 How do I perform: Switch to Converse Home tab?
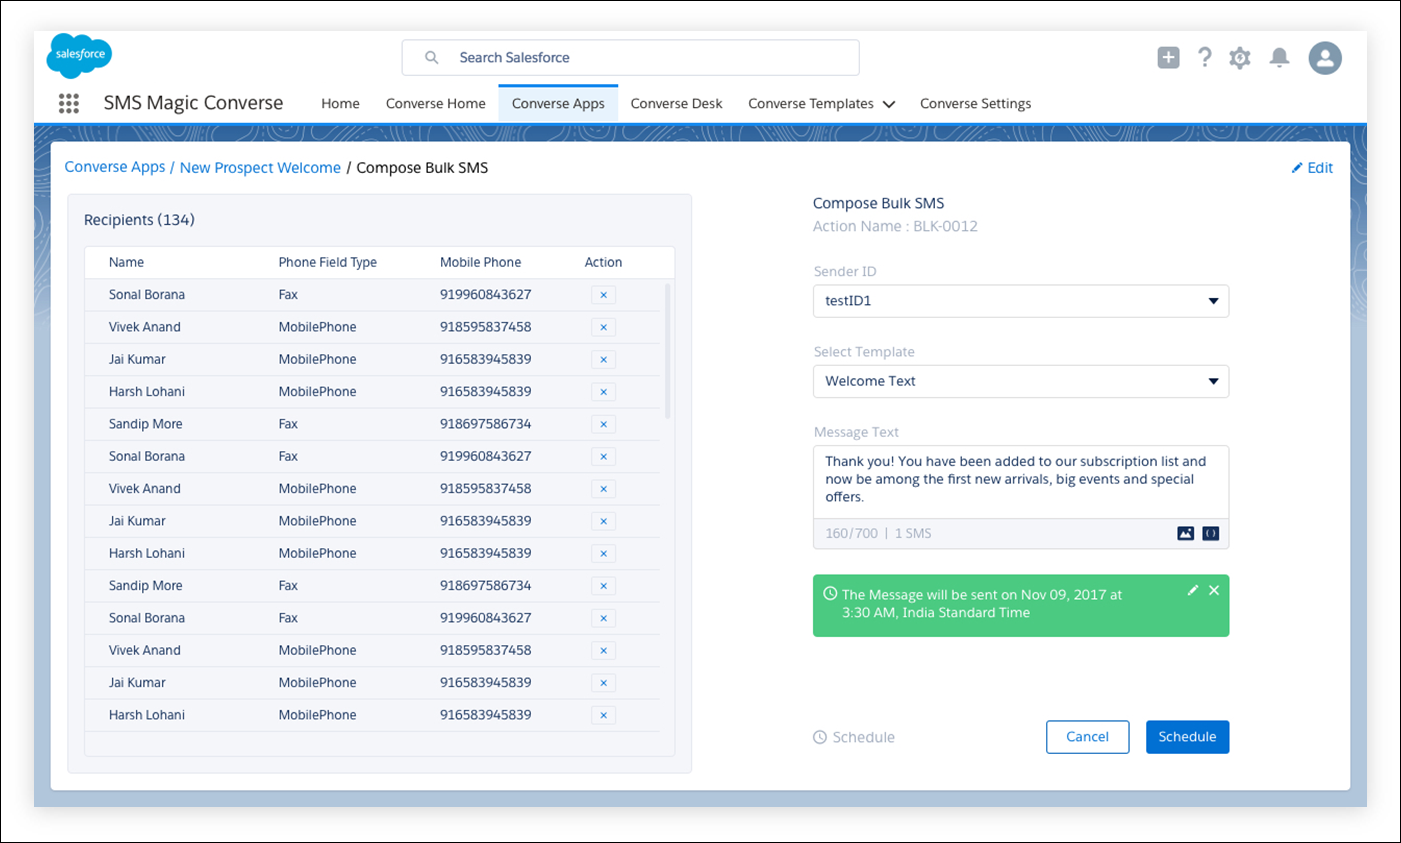[436, 104]
